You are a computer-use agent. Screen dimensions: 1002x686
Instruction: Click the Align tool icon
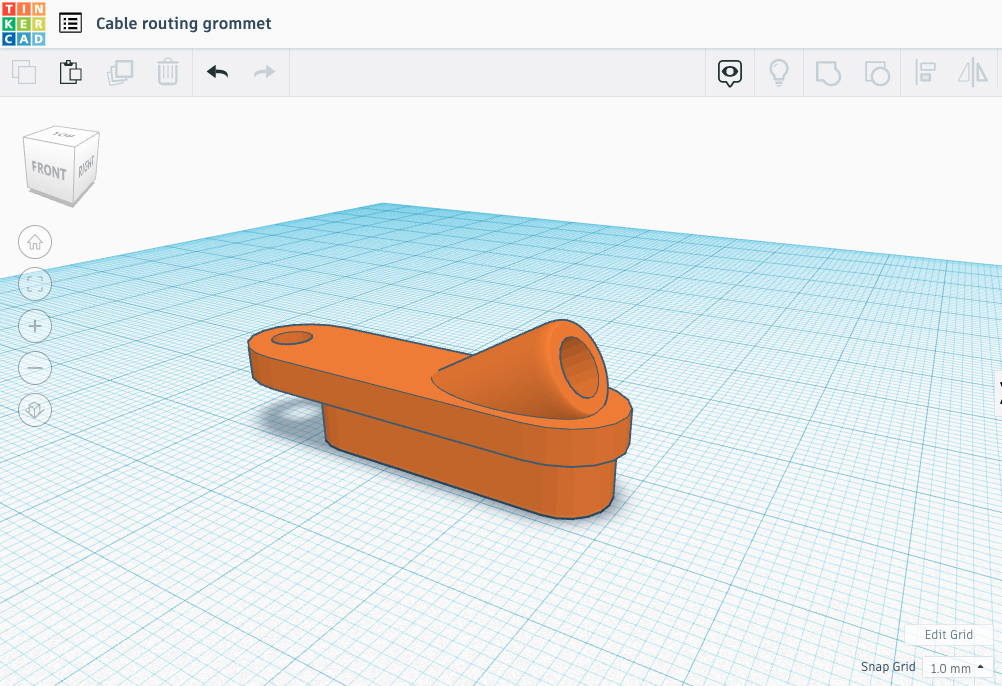(x=925, y=72)
